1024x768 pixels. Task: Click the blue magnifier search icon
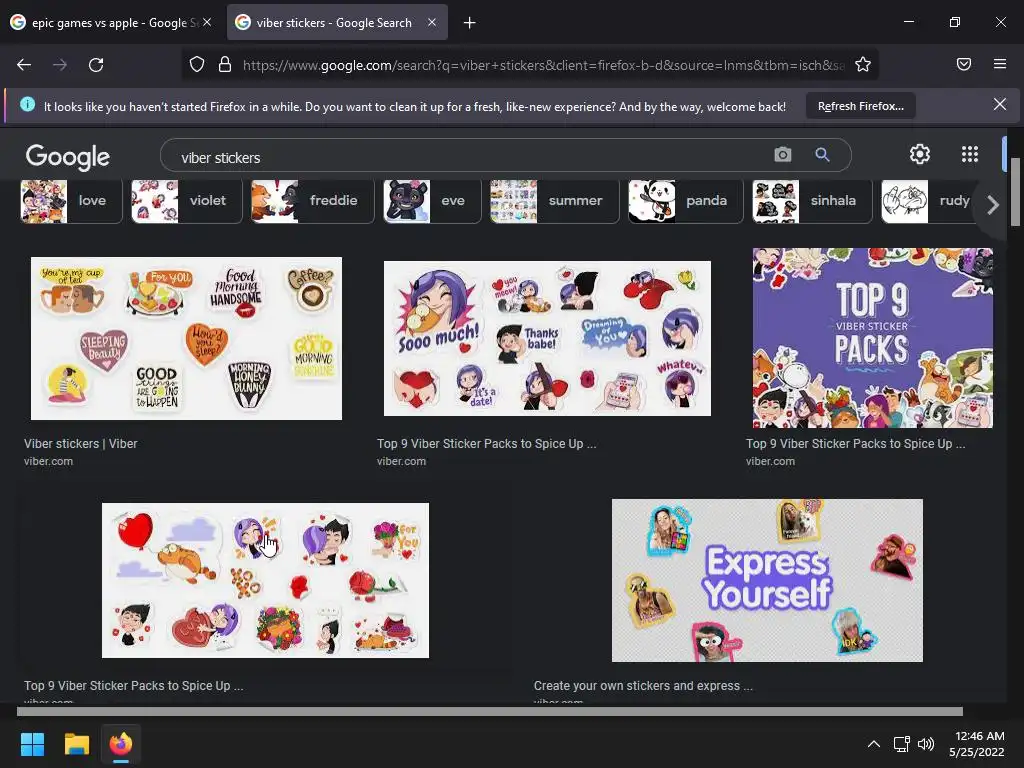pos(822,155)
